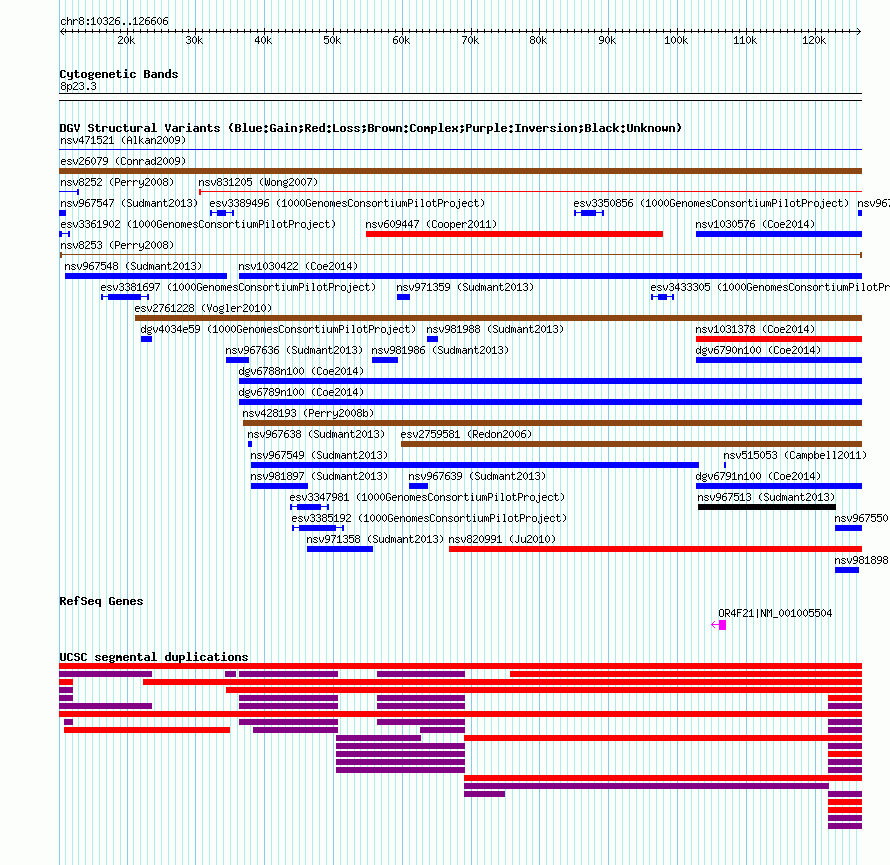890x865 pixels.
Task: Click the ruler's right end arrow
Action: click(x=859, y=31)
